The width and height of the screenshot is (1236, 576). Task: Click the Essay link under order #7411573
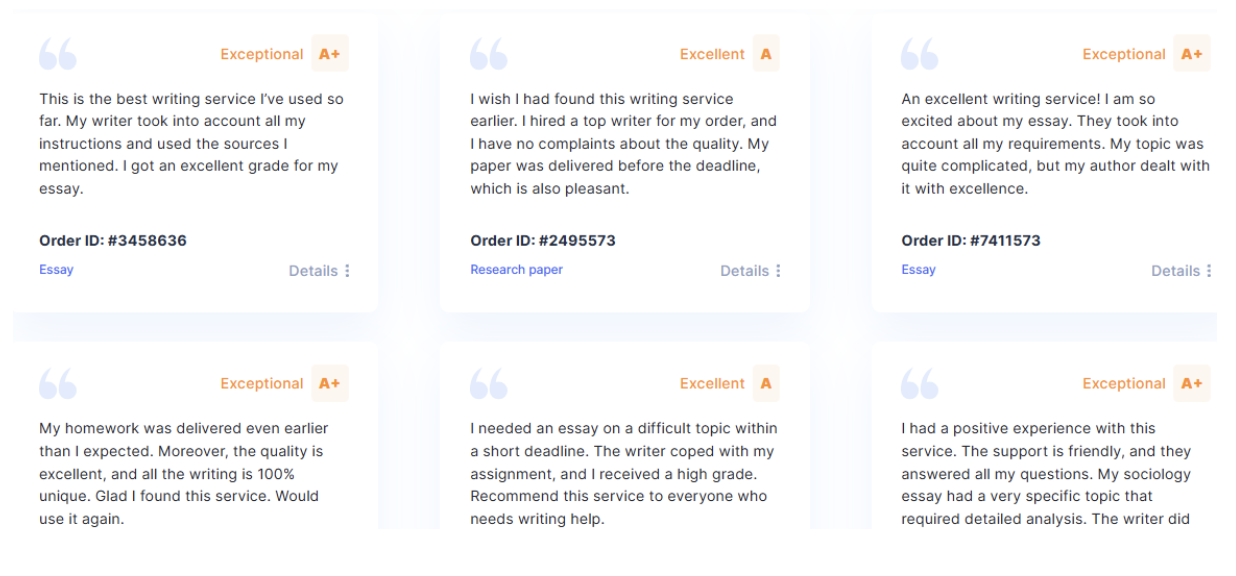918,269
